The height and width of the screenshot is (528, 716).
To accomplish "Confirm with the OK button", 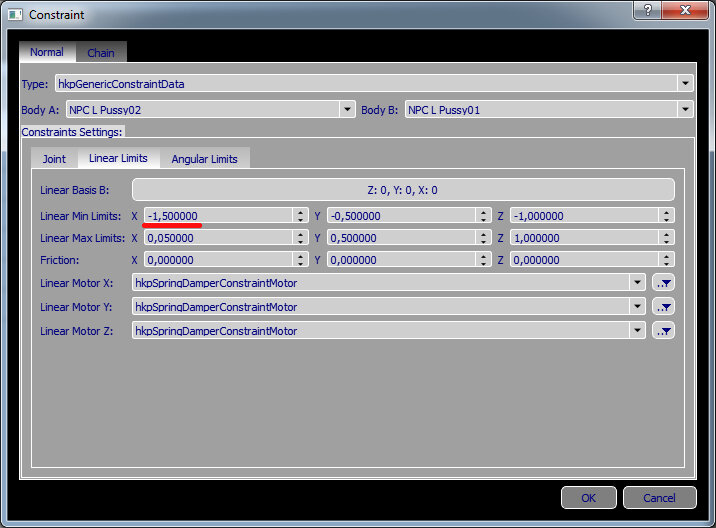I will click(588, 498).
